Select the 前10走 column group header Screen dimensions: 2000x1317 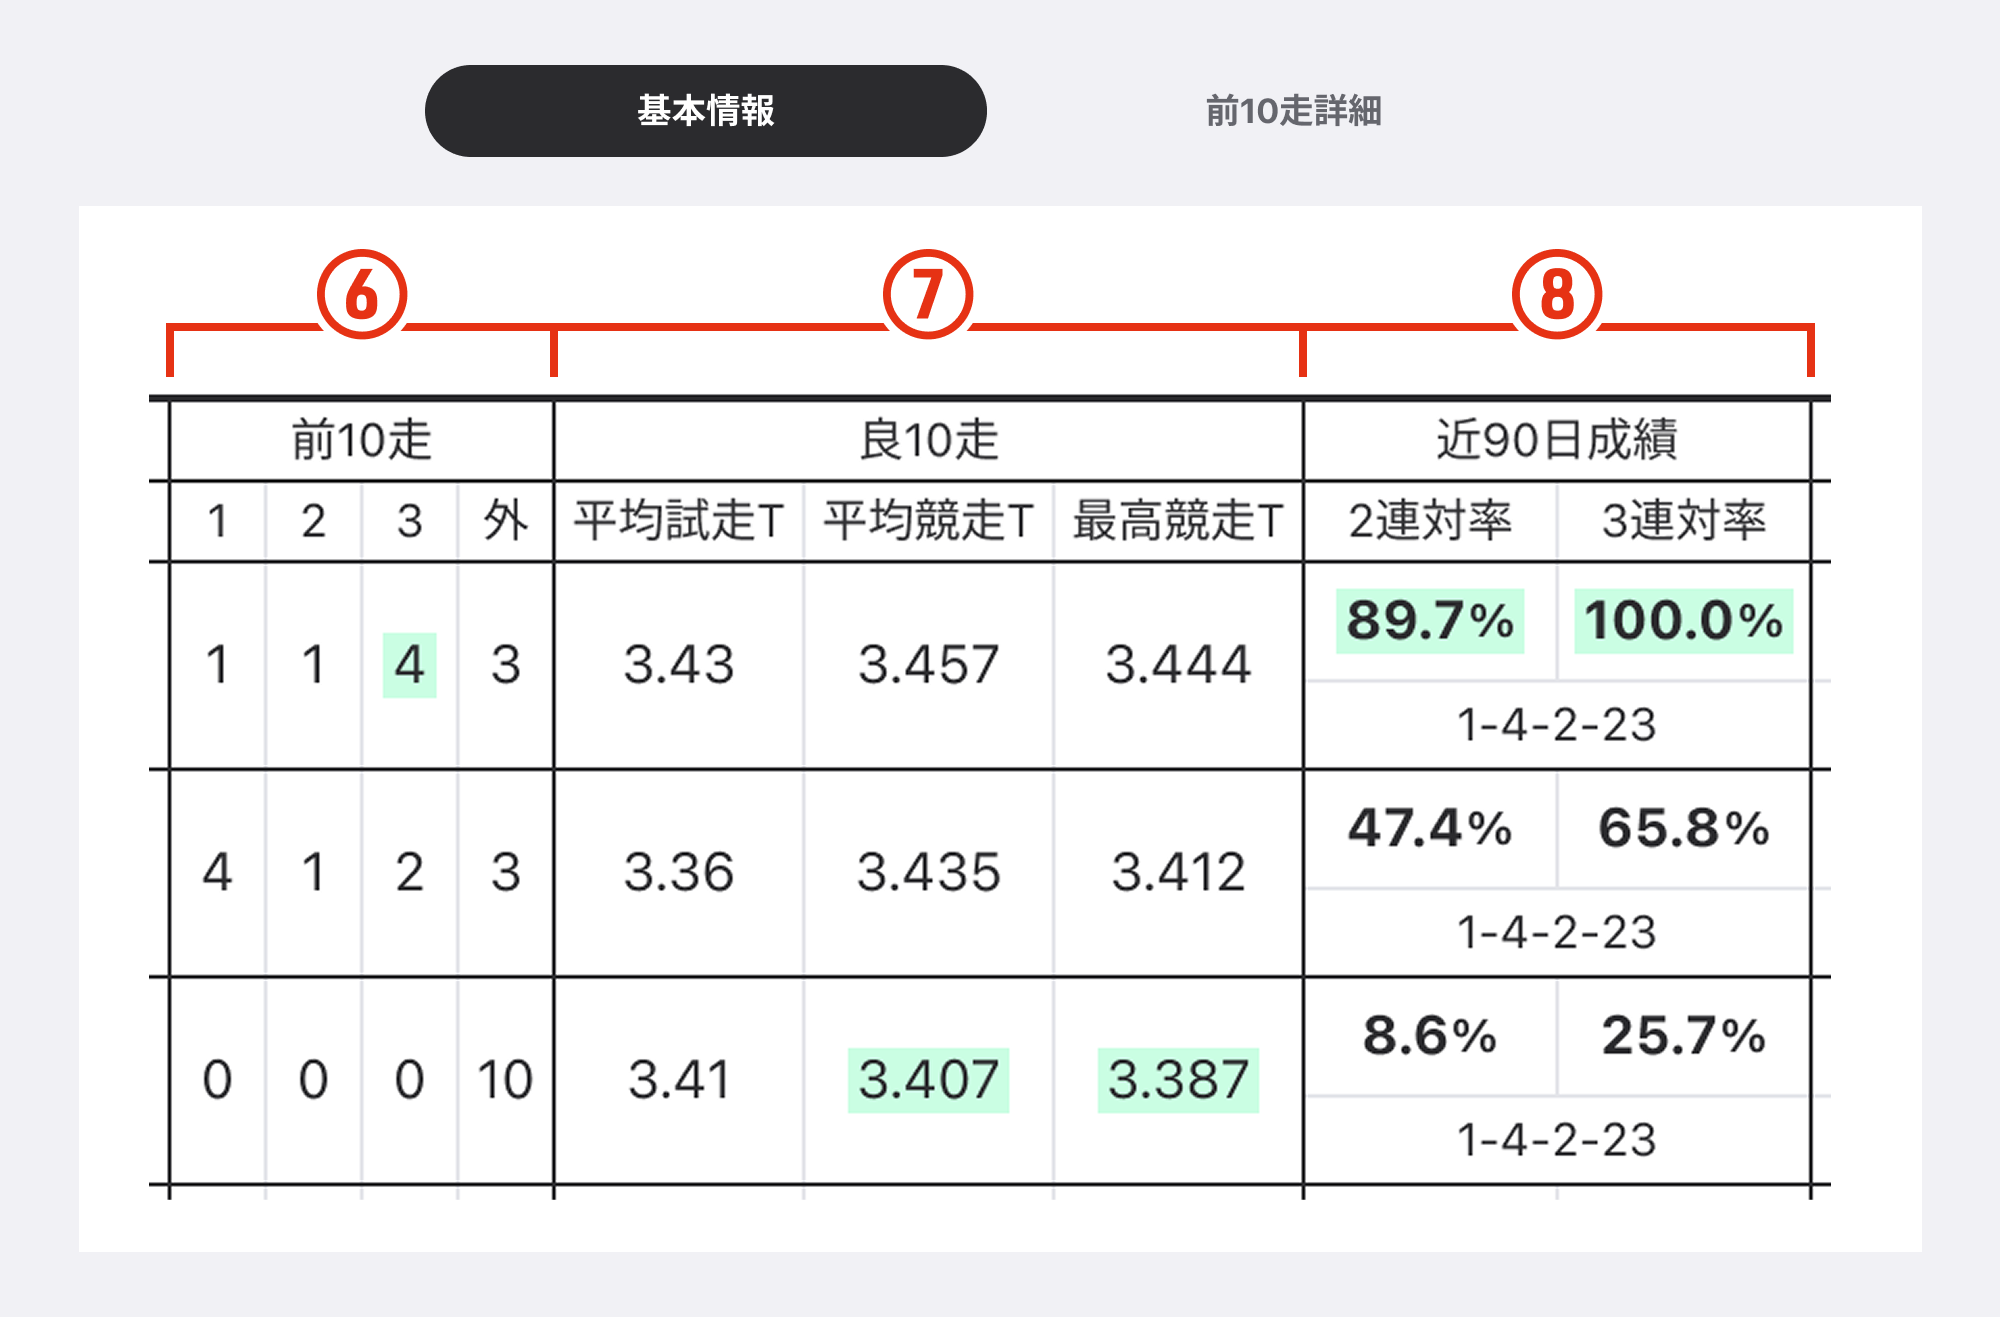pos(361,440)
